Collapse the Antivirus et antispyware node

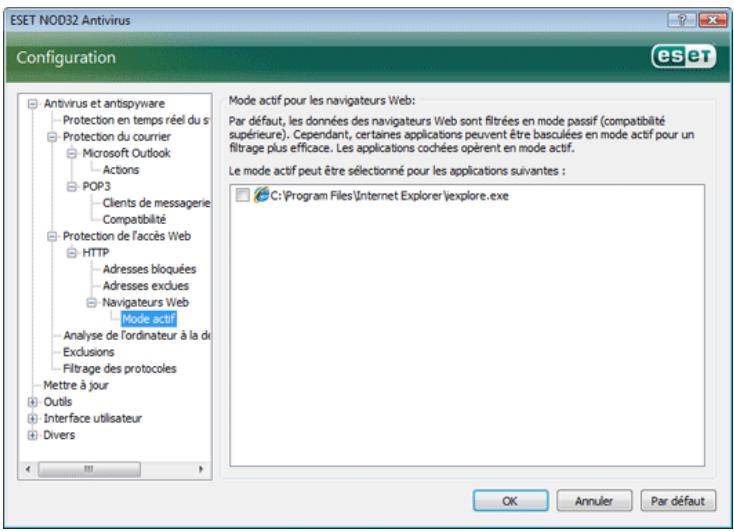[32, 103]
